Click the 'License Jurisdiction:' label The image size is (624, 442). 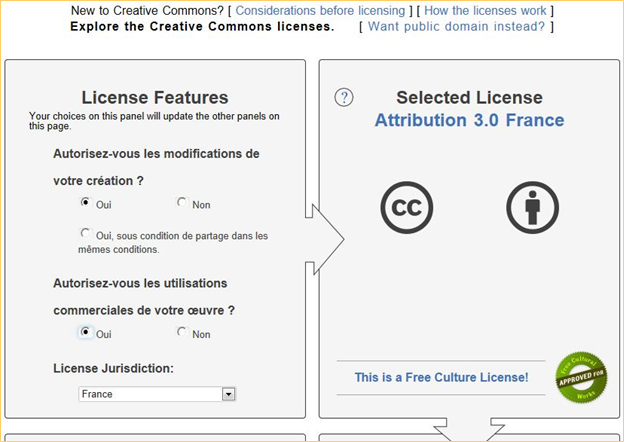pos(114,368)
